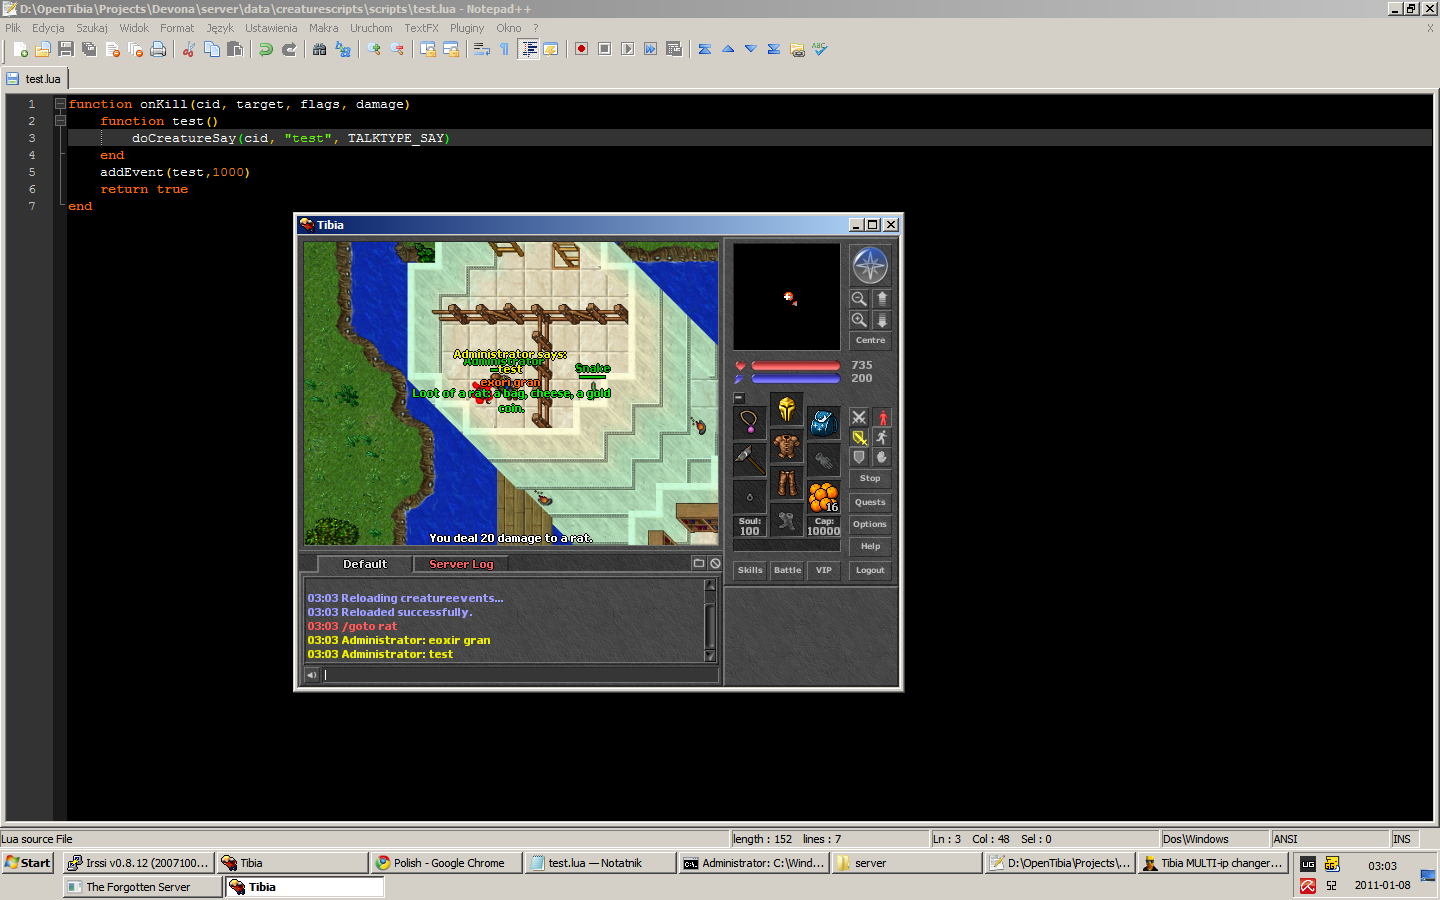Click the stack of 16 oranges slot
The width and height of the screenshot is (1440, 900).
[x=824, y=497]
